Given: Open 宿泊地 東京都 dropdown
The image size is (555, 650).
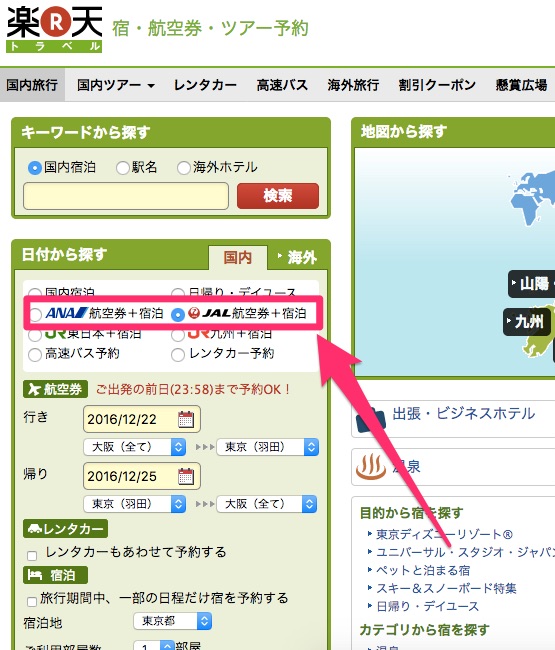Looking at the screenshot, I should [173, 621].
